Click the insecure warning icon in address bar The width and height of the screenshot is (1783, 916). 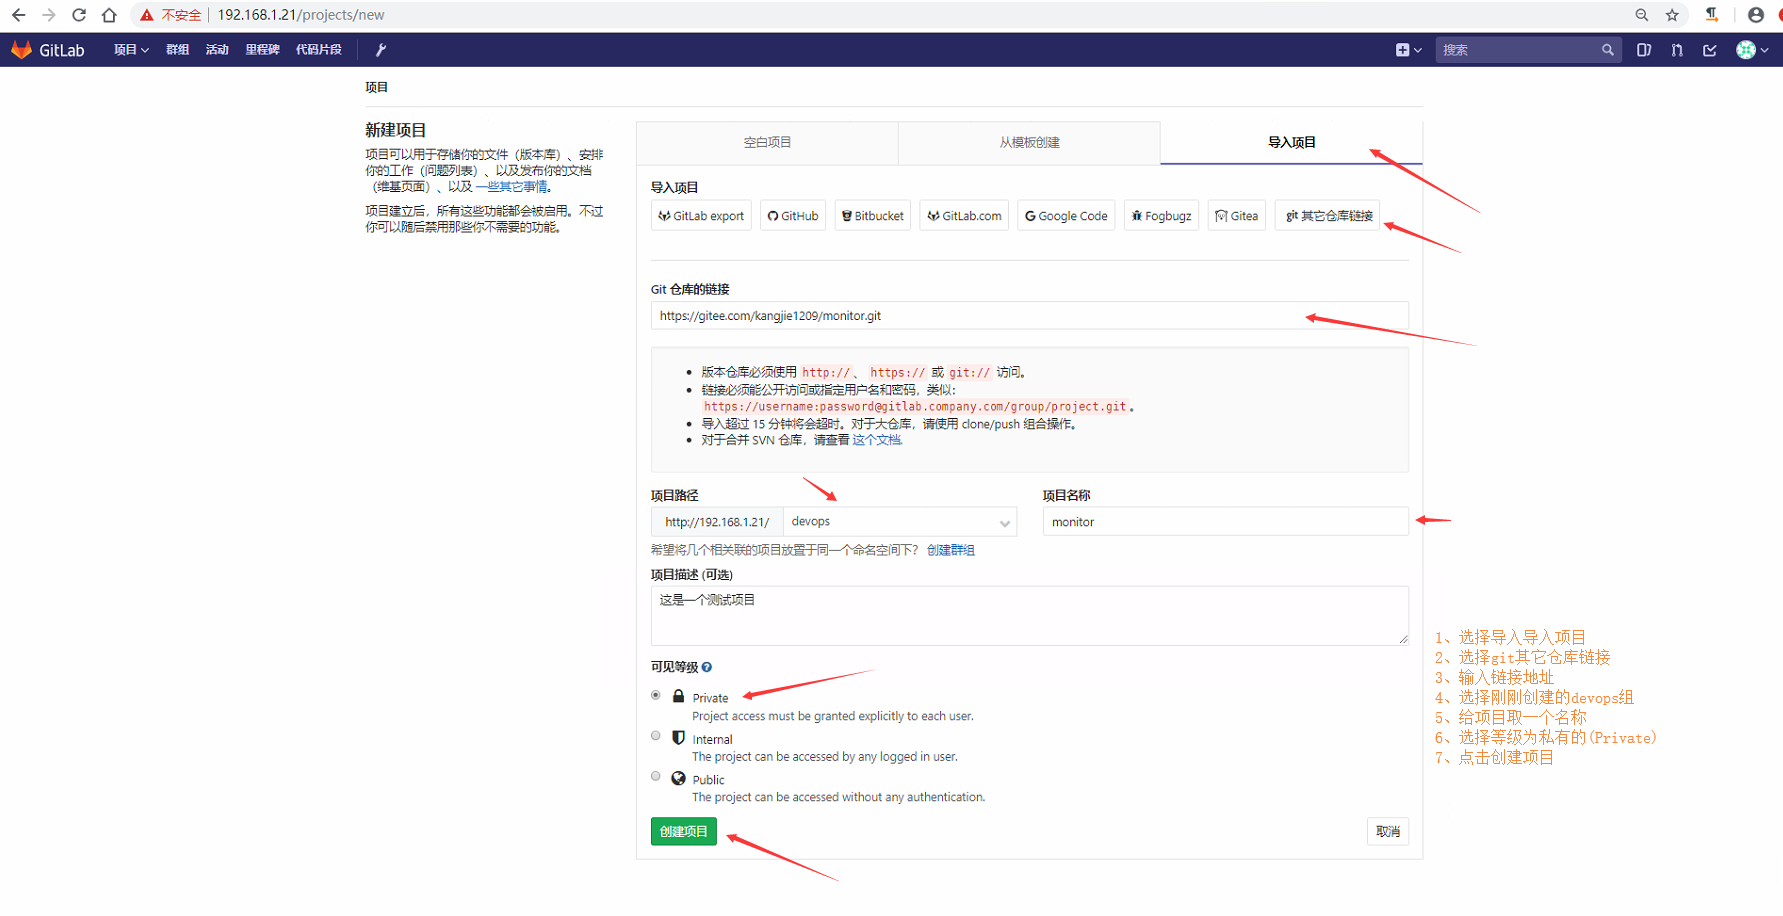[x=147, y=15]
